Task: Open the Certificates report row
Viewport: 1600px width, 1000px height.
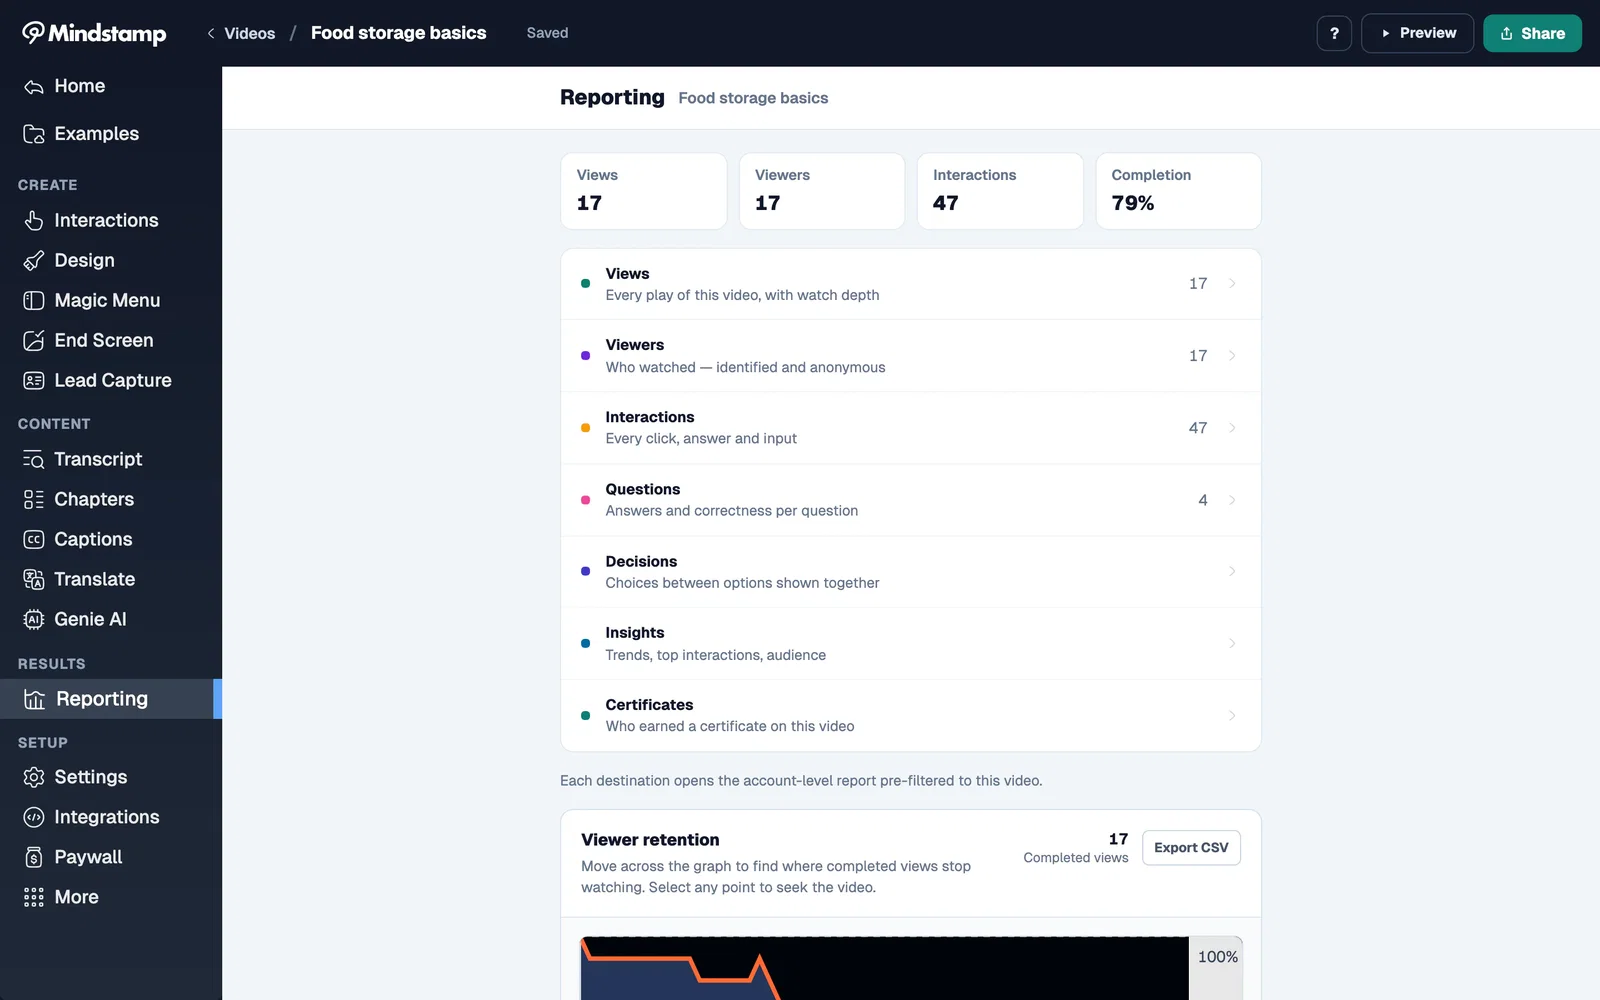Action: click(910, 715)
